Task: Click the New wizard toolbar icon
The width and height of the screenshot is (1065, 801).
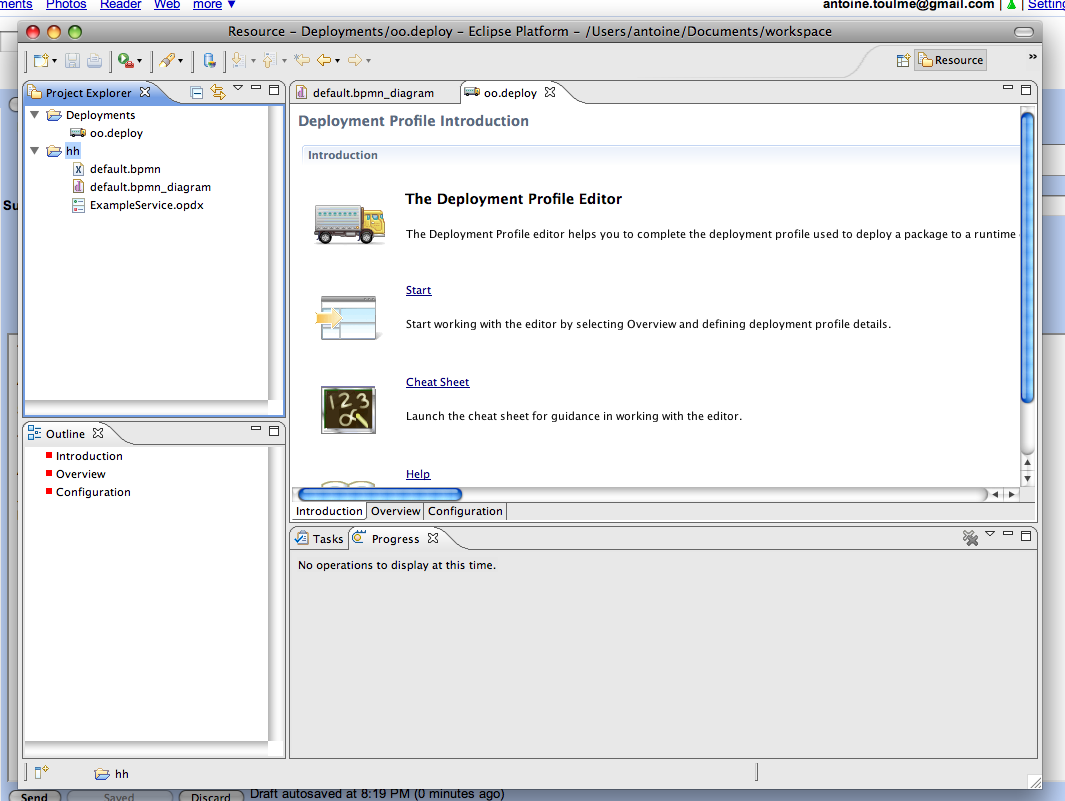Action: [x=41, y=60]
